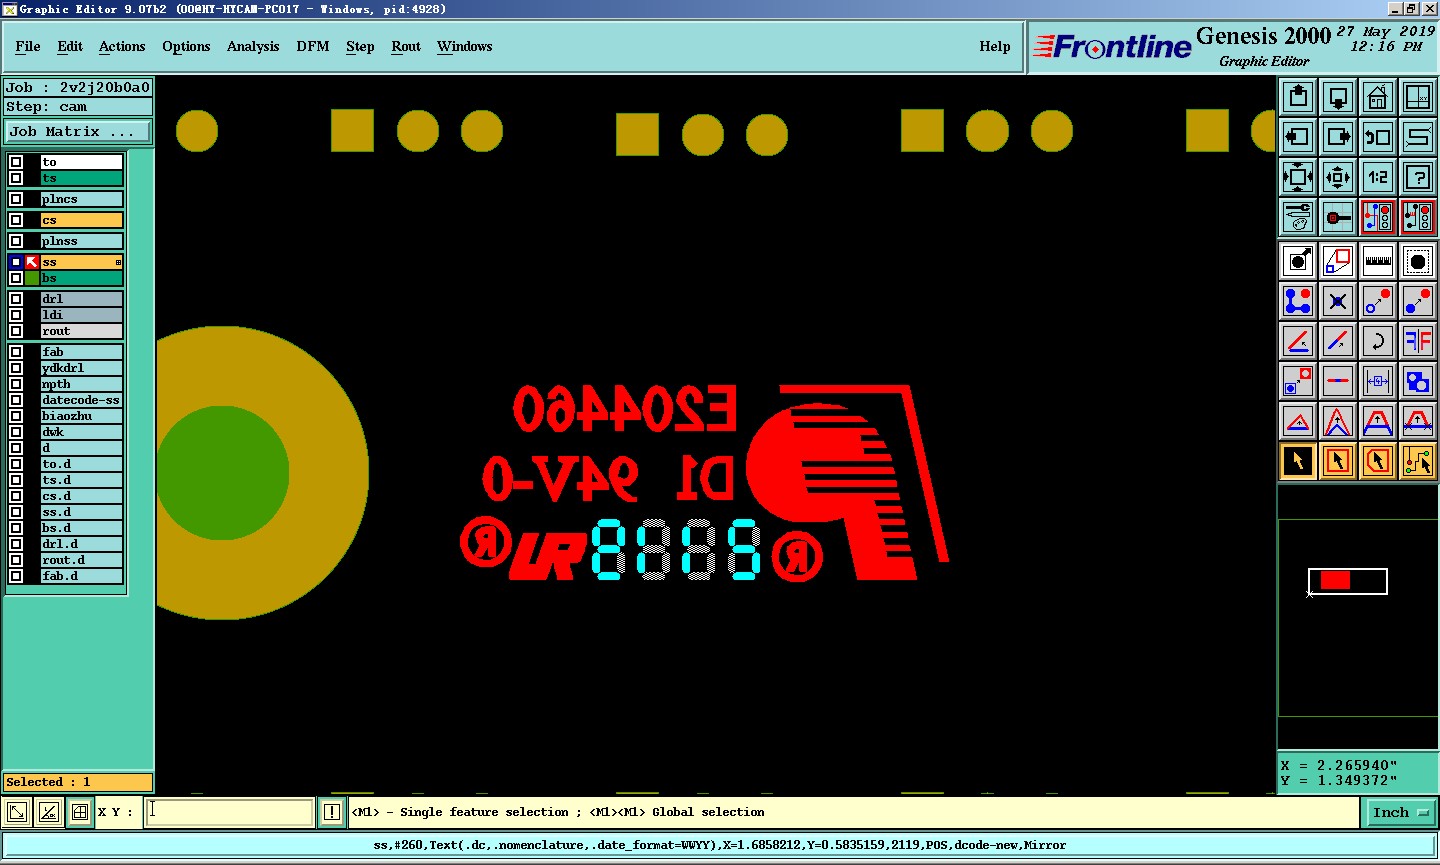This screenshot has height=865, width=1440.
Task: Click the pan down arrow icon
Action: pos(1338,97)
